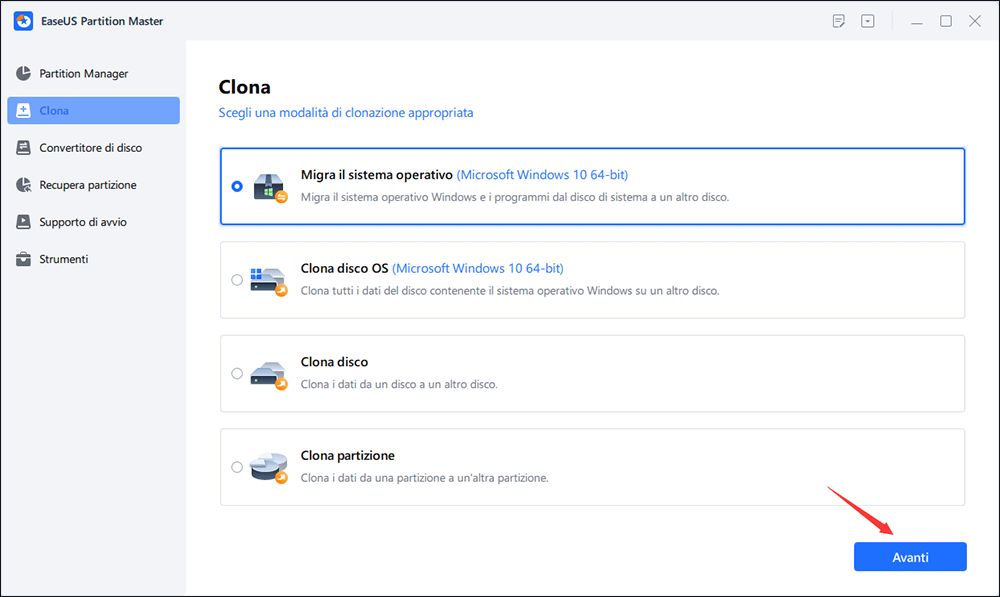Image resolution: width=1000 pixels, height=597 pixels.
Task: Open Partition Manager in the sidebar
Action: coord(94,73)
